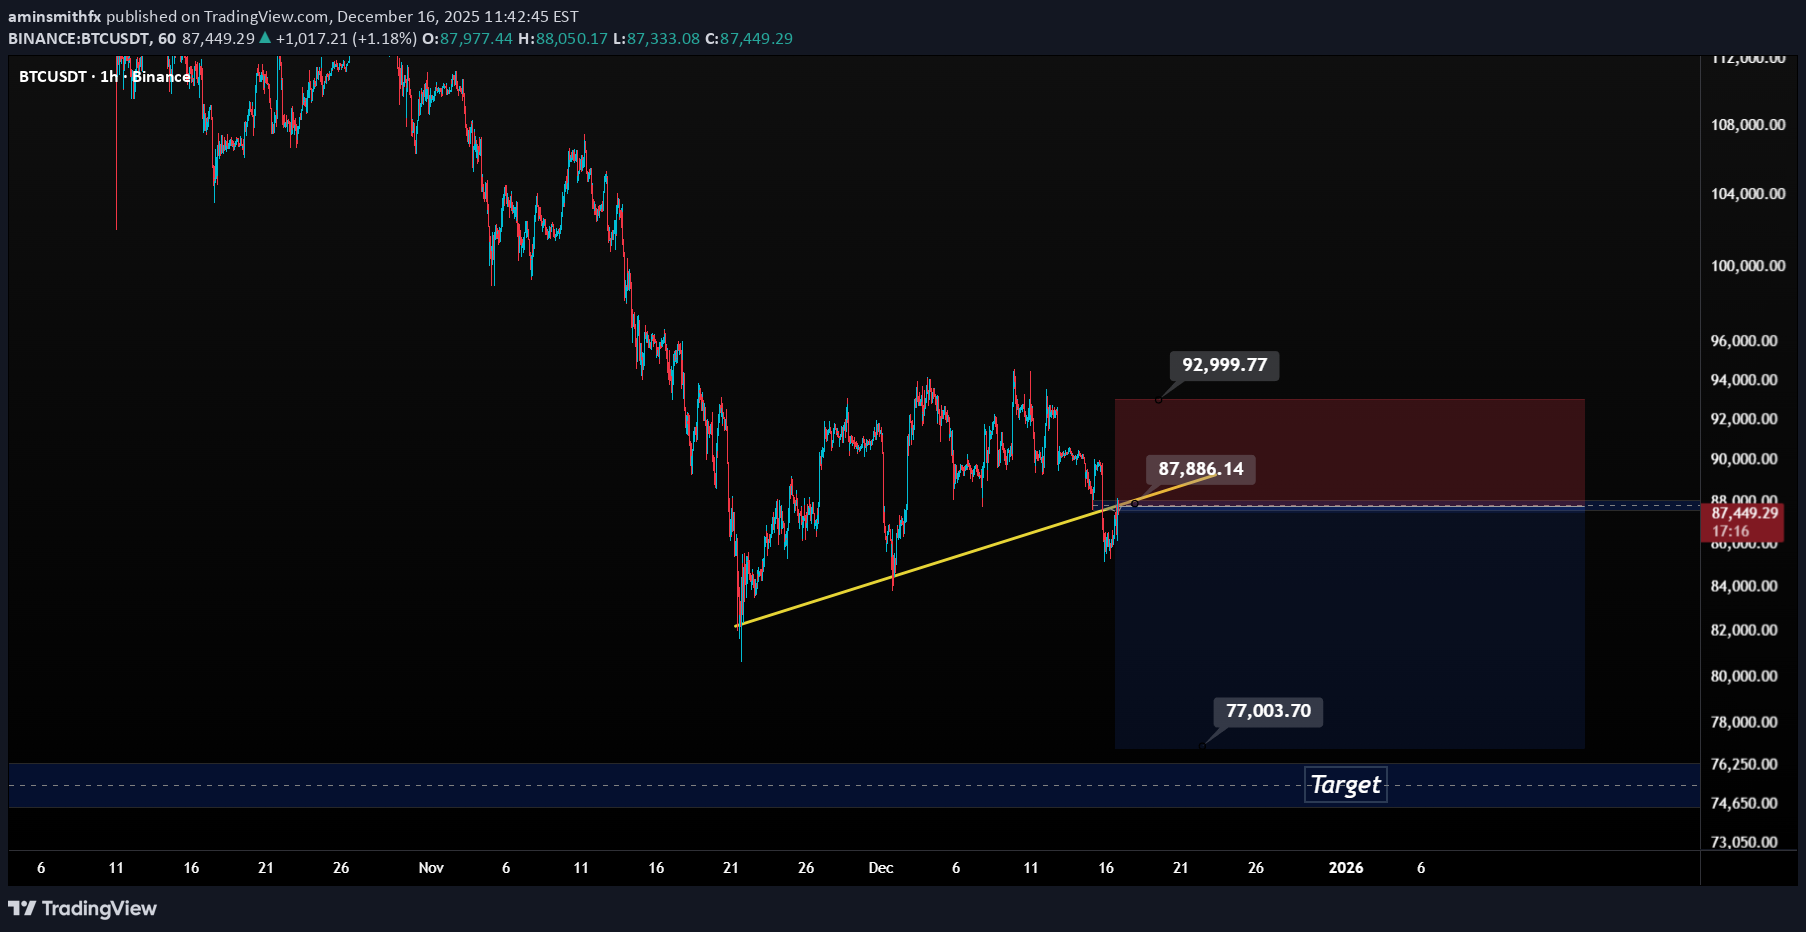Select the yellow ascending trendline
The width and height of the screenshot is (1806, 932).
(x=950, y=560)
